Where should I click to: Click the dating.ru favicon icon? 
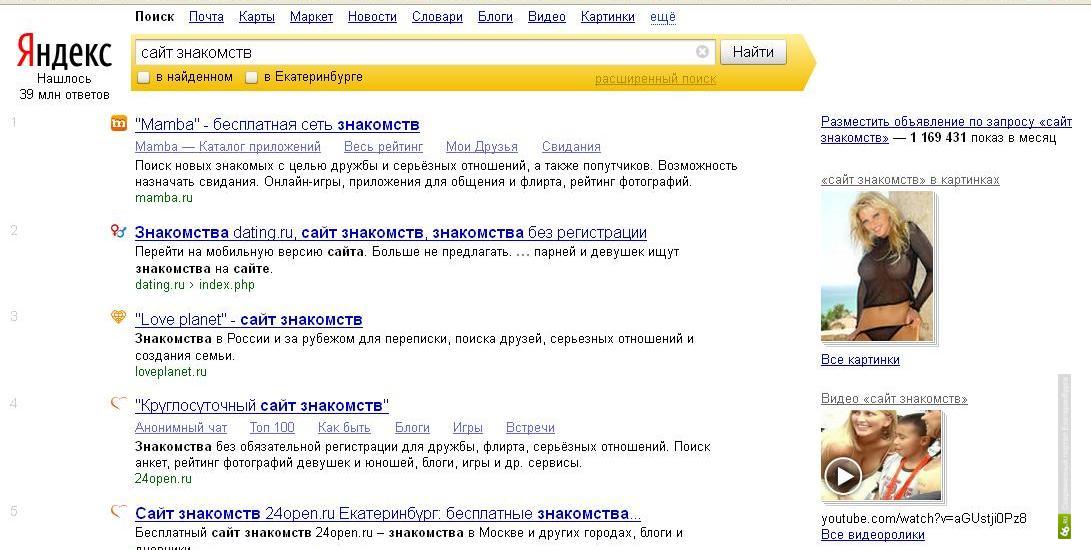[118, 230]
